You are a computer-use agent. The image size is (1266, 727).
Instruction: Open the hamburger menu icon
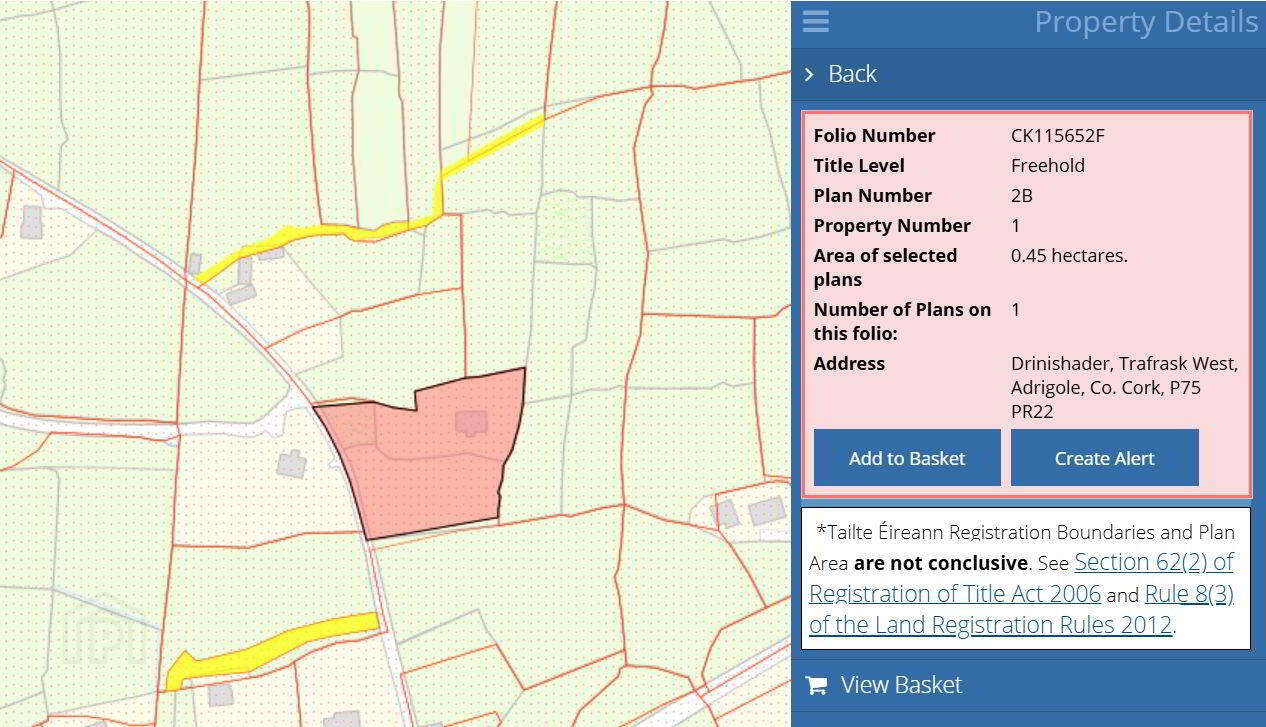(x=815, y=21)
